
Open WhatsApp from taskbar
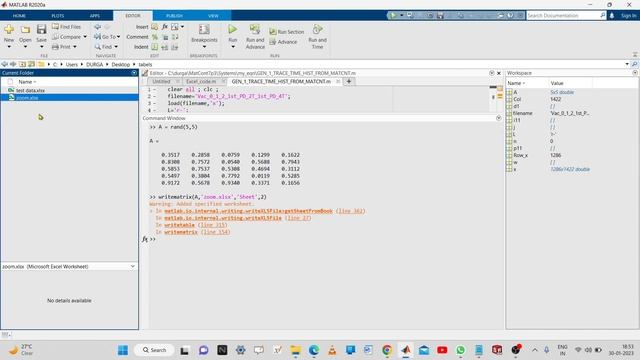tap(460, 350)
